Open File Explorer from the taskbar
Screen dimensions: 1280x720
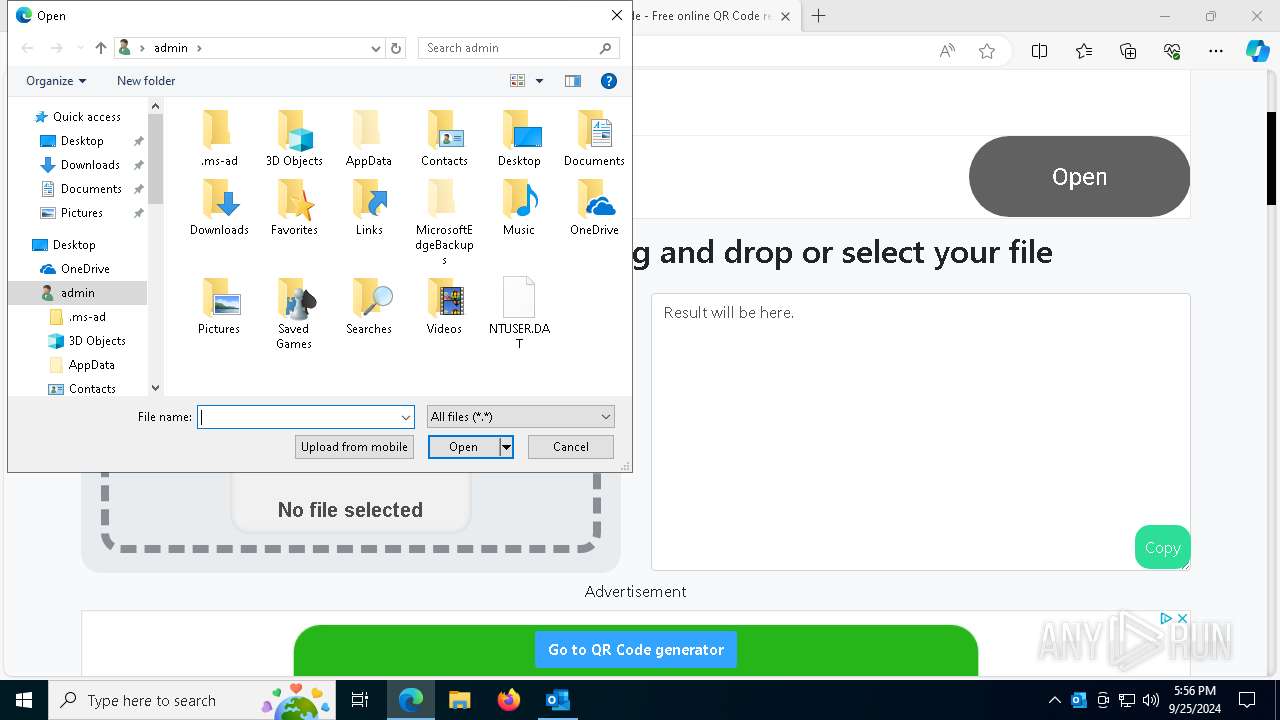[460, 700]
